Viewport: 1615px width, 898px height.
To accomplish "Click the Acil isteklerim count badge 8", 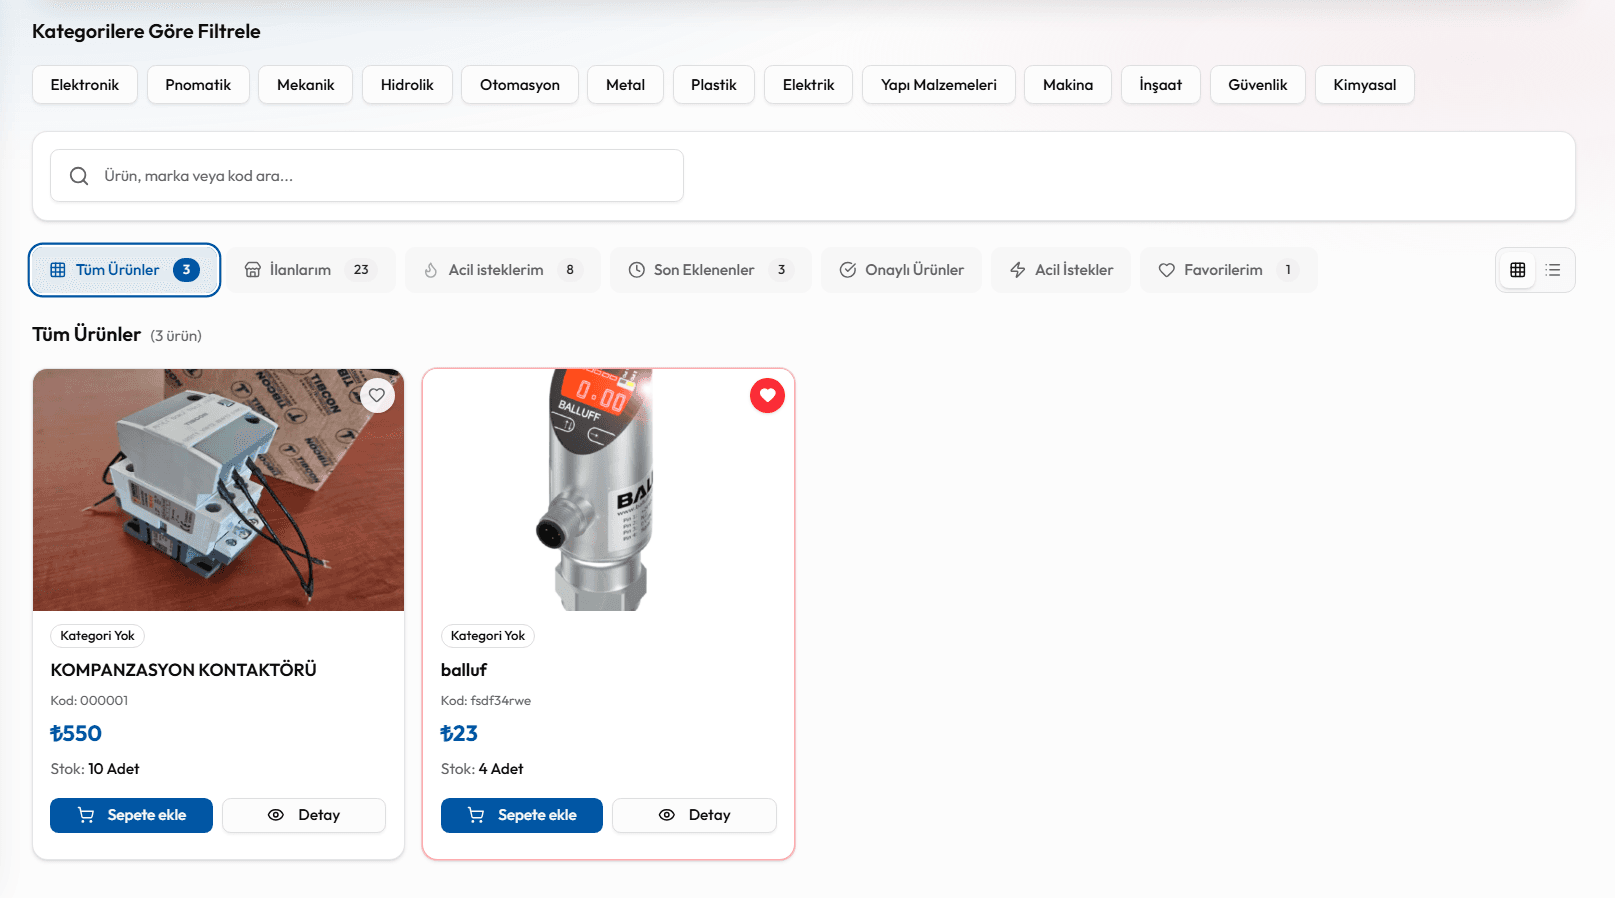I will click(570, 270).
